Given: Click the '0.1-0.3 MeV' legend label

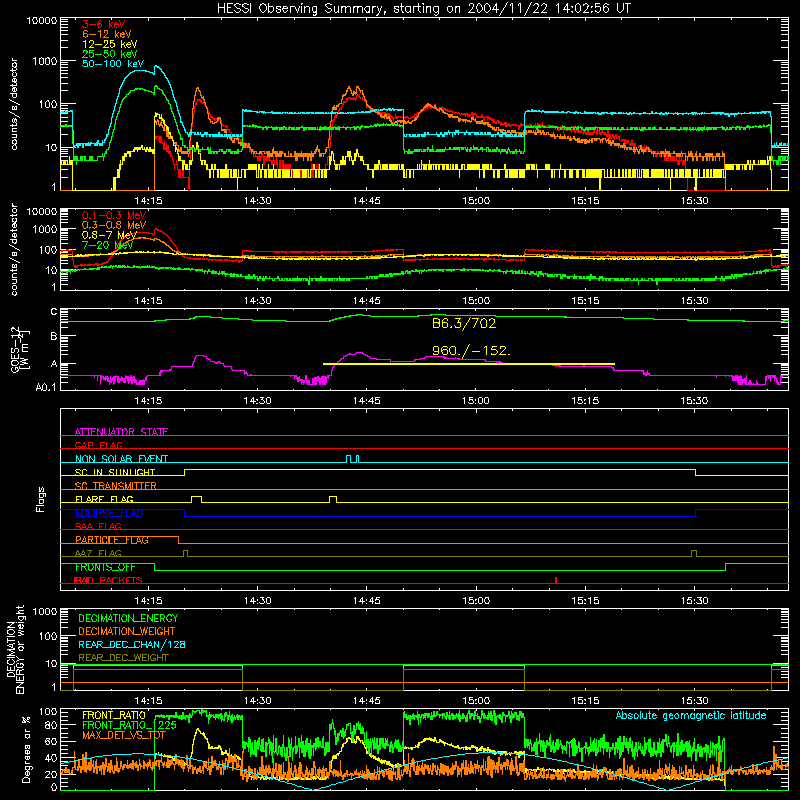Looking at the screenshot, I should (x=114, y=215).
